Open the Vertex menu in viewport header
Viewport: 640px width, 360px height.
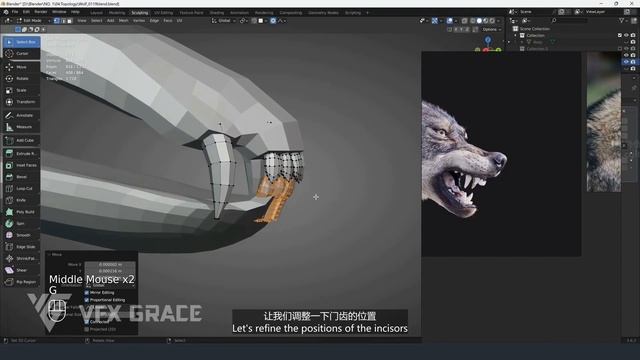tap(139, 20)
